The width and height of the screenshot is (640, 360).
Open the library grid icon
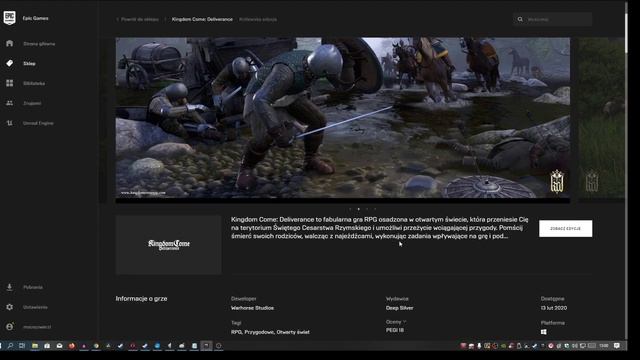(9, 83)
